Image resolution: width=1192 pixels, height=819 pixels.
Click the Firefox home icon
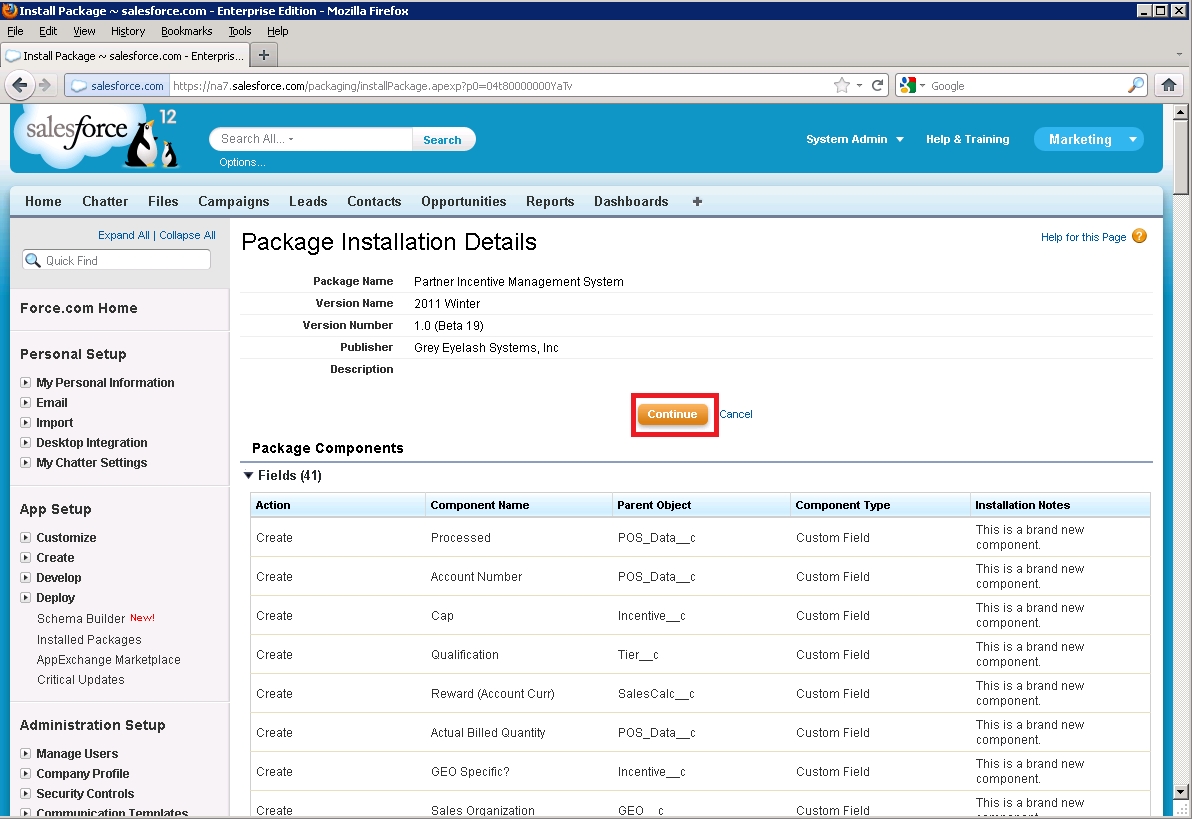(x=1168, y=86)
